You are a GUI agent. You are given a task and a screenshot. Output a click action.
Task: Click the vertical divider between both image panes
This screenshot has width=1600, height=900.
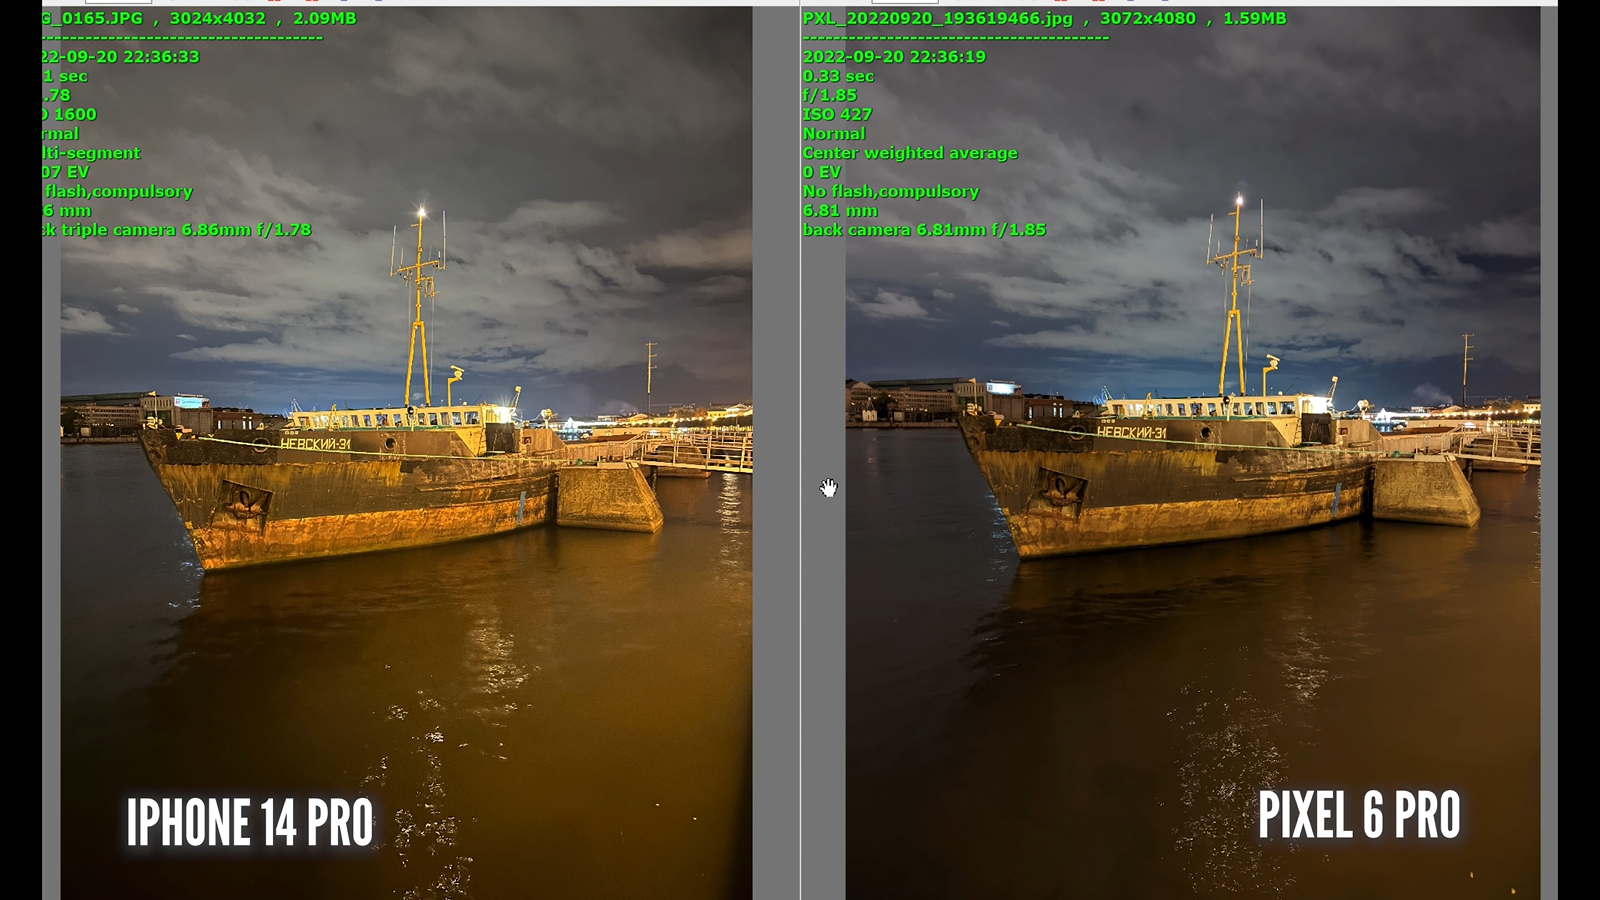click(x=800, y=450)
